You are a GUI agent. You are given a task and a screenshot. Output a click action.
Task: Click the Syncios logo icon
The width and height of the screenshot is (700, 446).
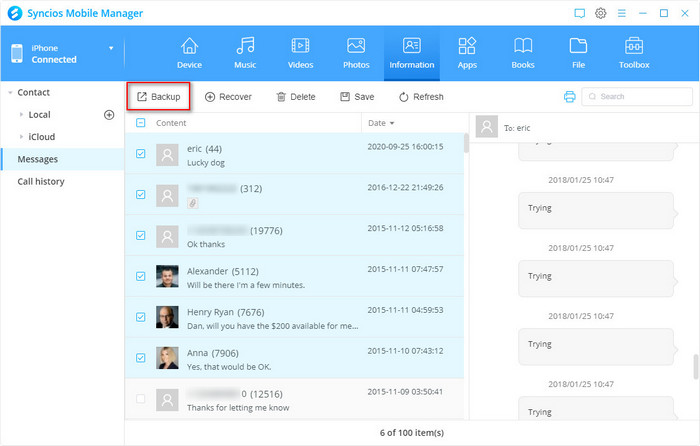coord(15,13)
